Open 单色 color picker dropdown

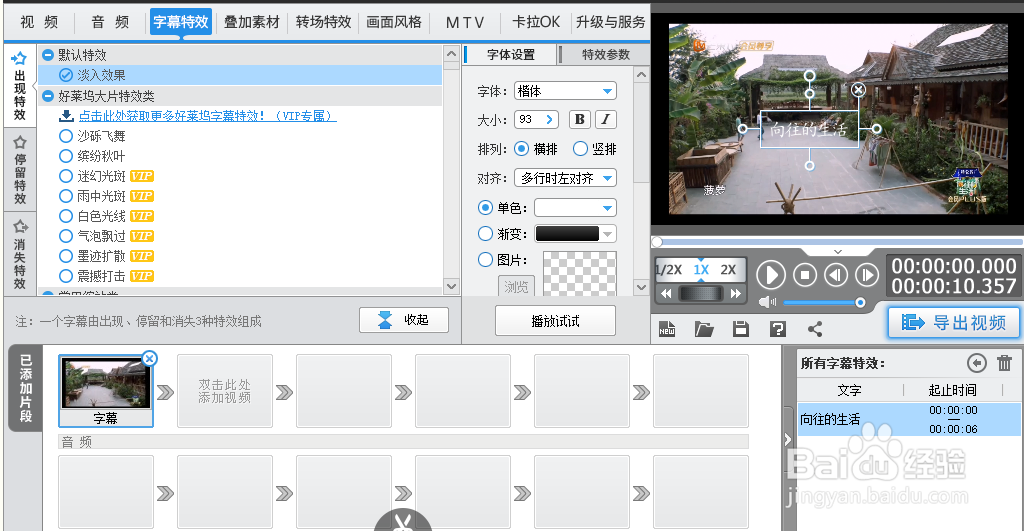575,208
